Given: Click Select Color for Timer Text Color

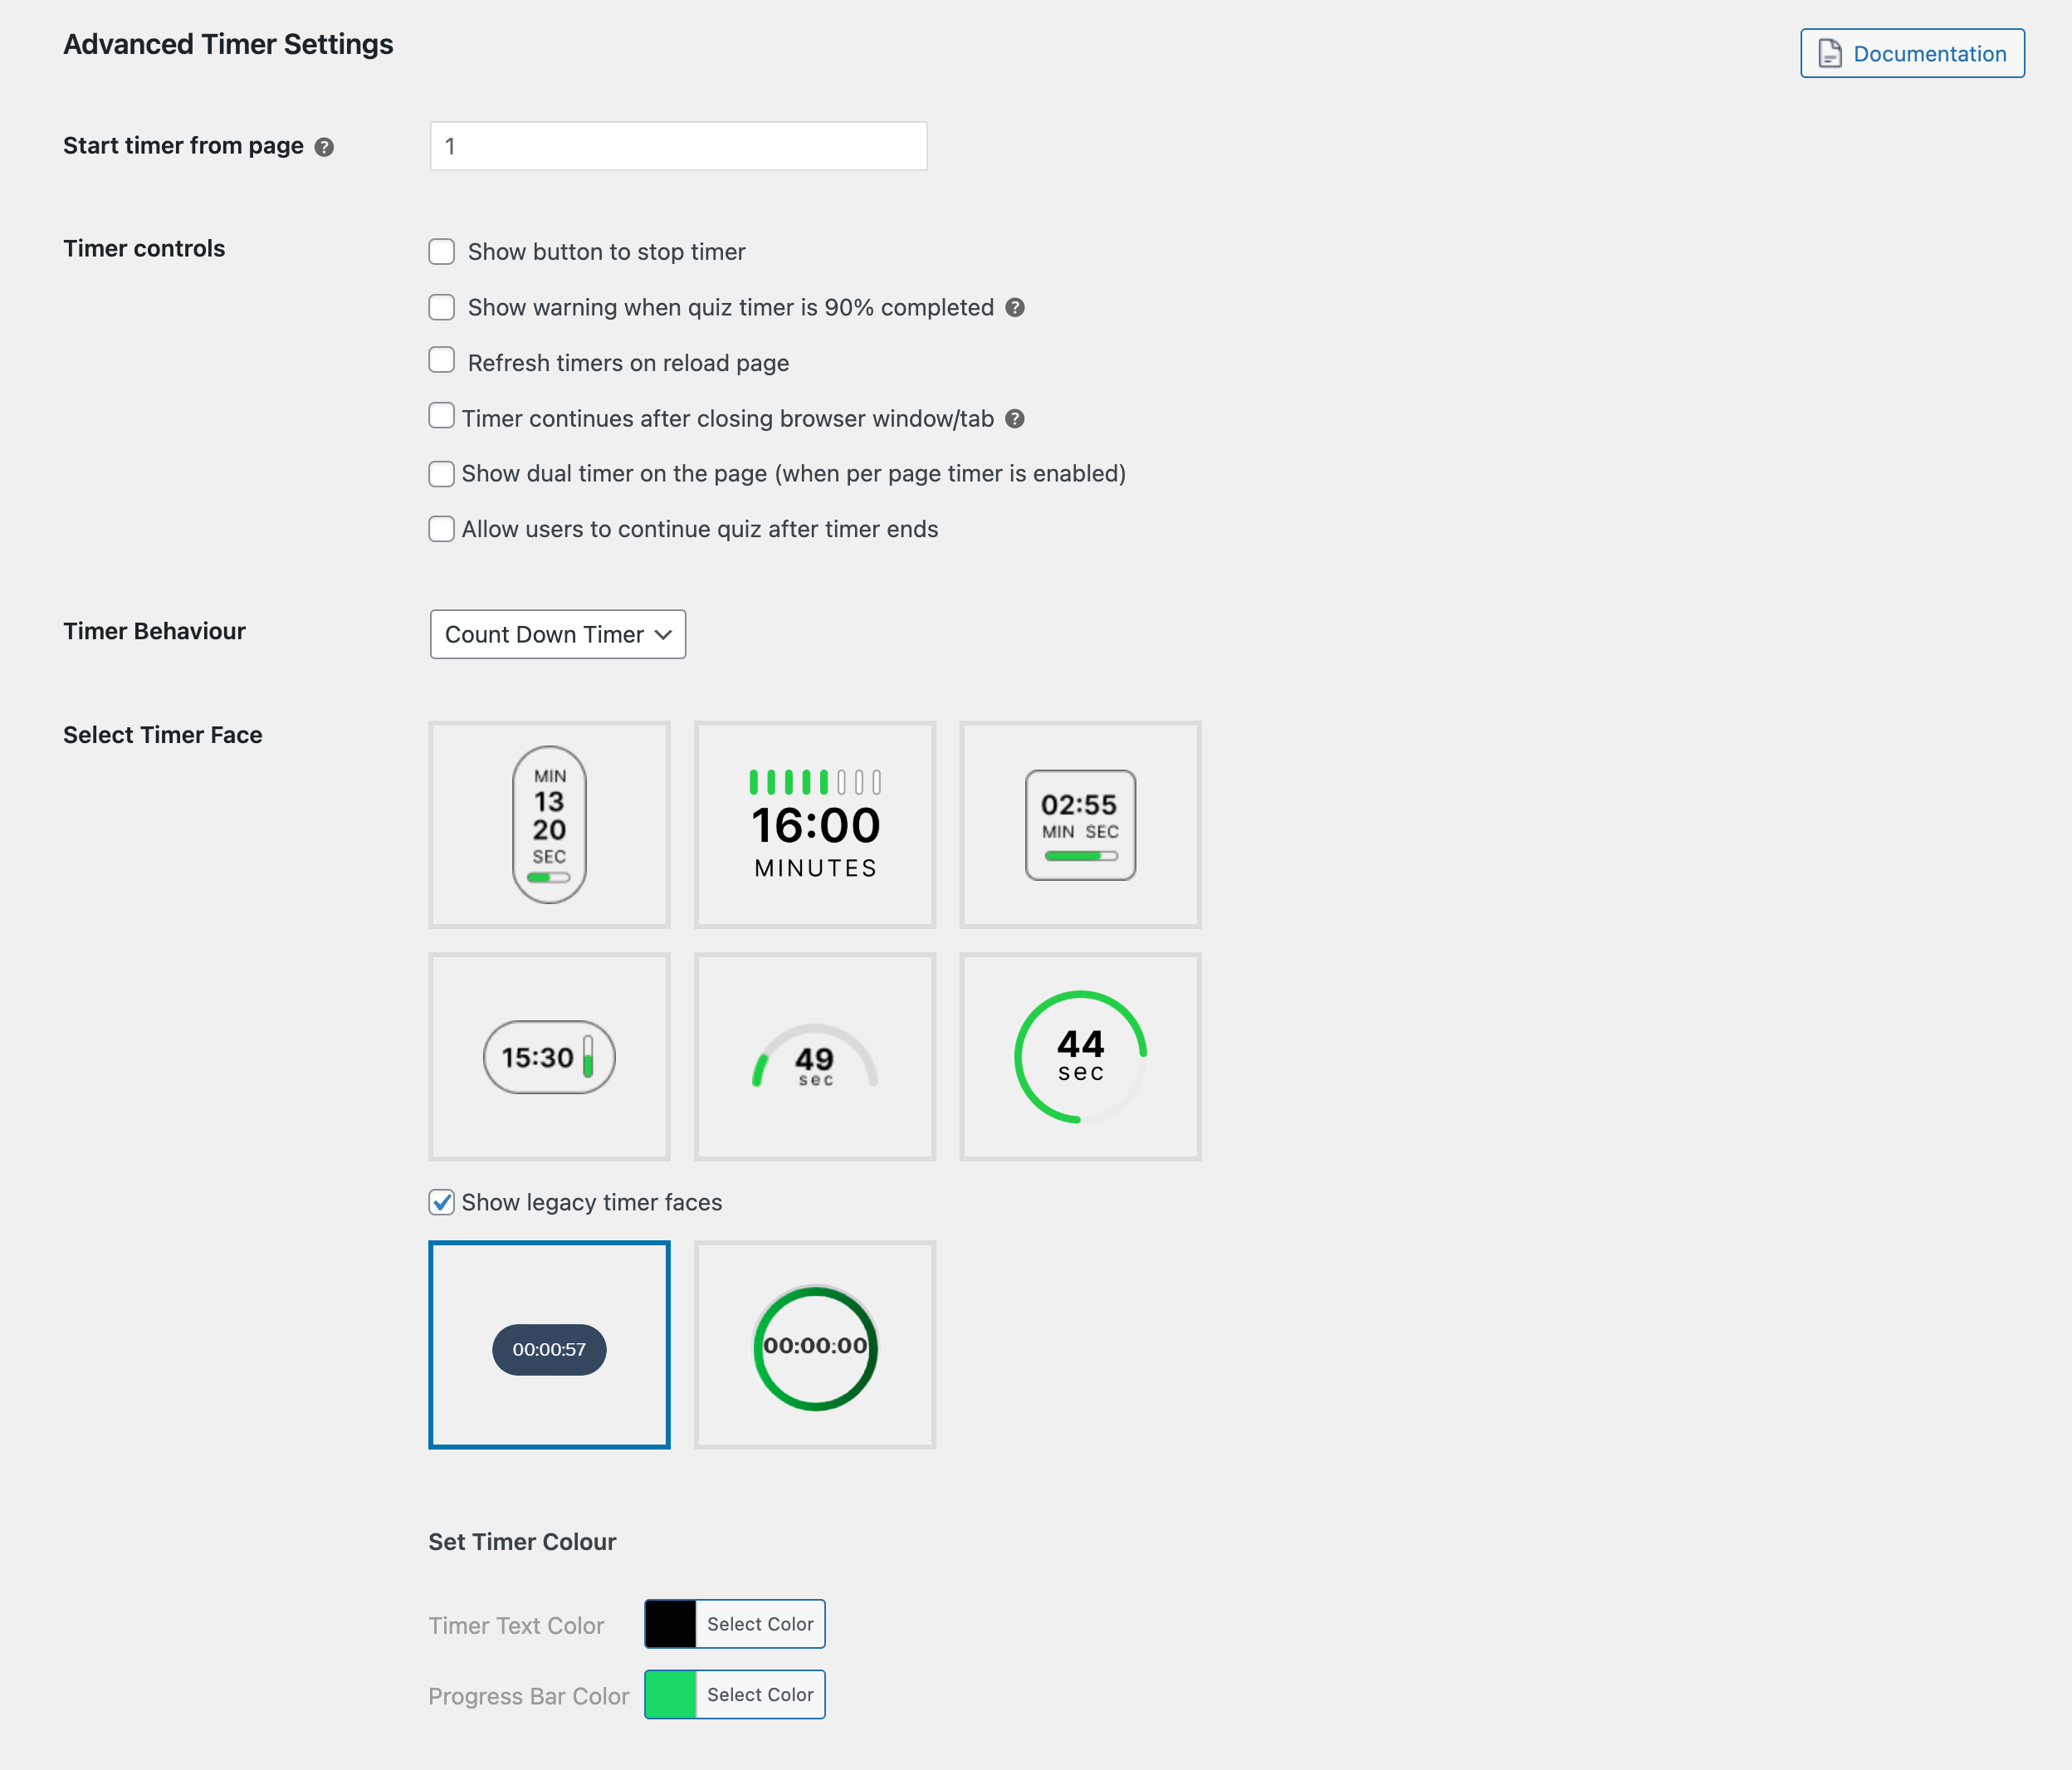Looking at the screenshot, I should 759,1624.
